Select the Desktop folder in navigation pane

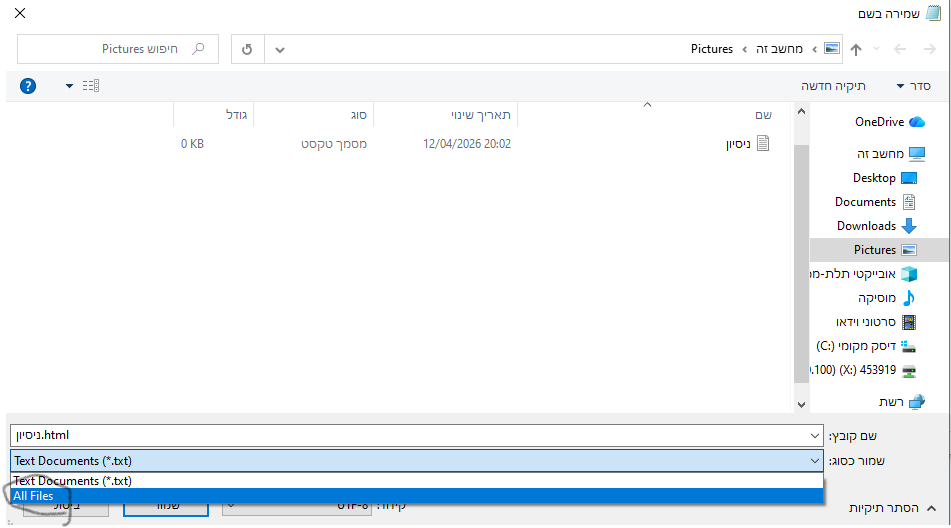[874, 178]
